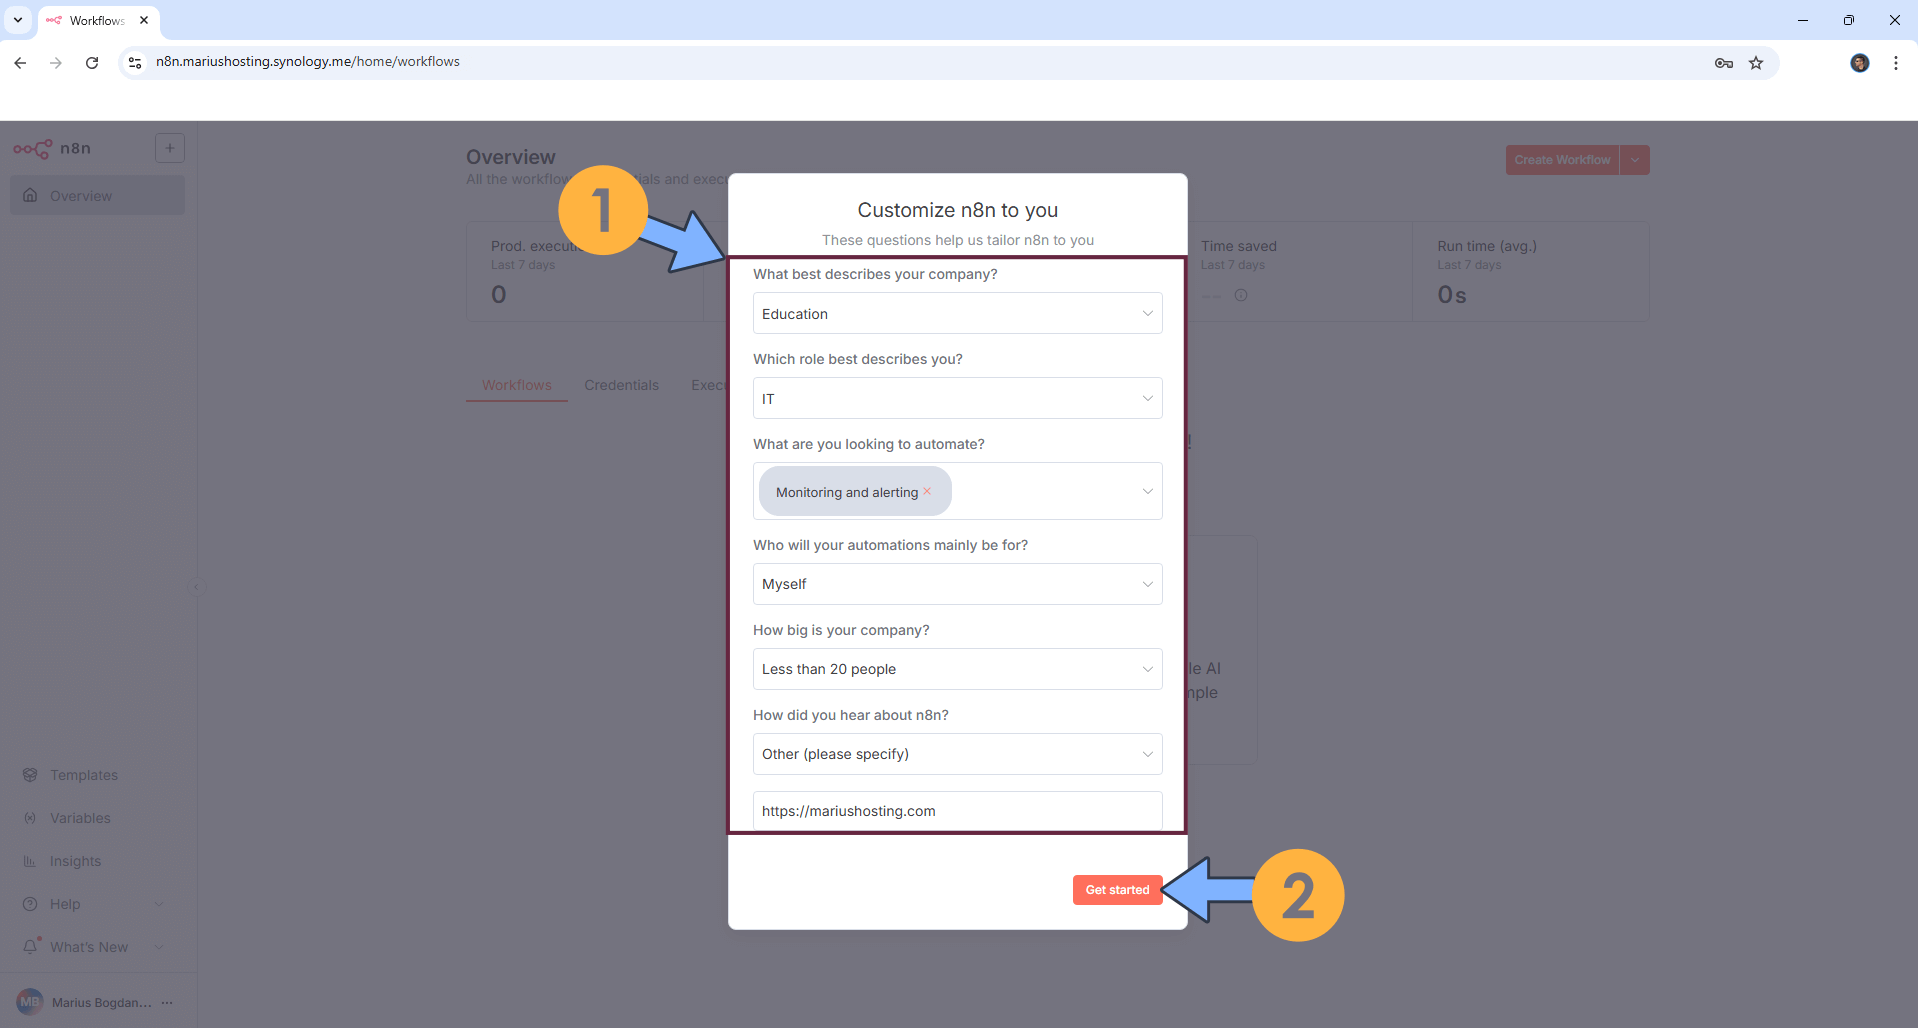
Task: Open the user options ellipsis menu
Action: tap(167, 1002)
